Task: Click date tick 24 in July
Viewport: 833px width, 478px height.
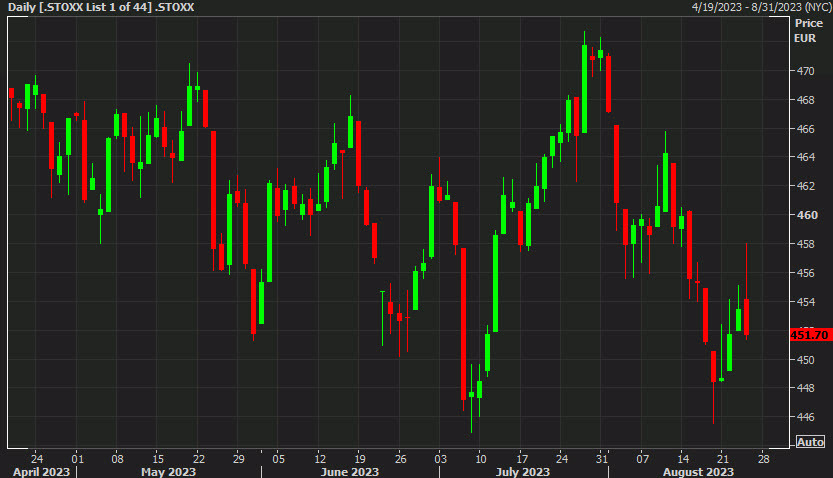Action: click(562, 459)
